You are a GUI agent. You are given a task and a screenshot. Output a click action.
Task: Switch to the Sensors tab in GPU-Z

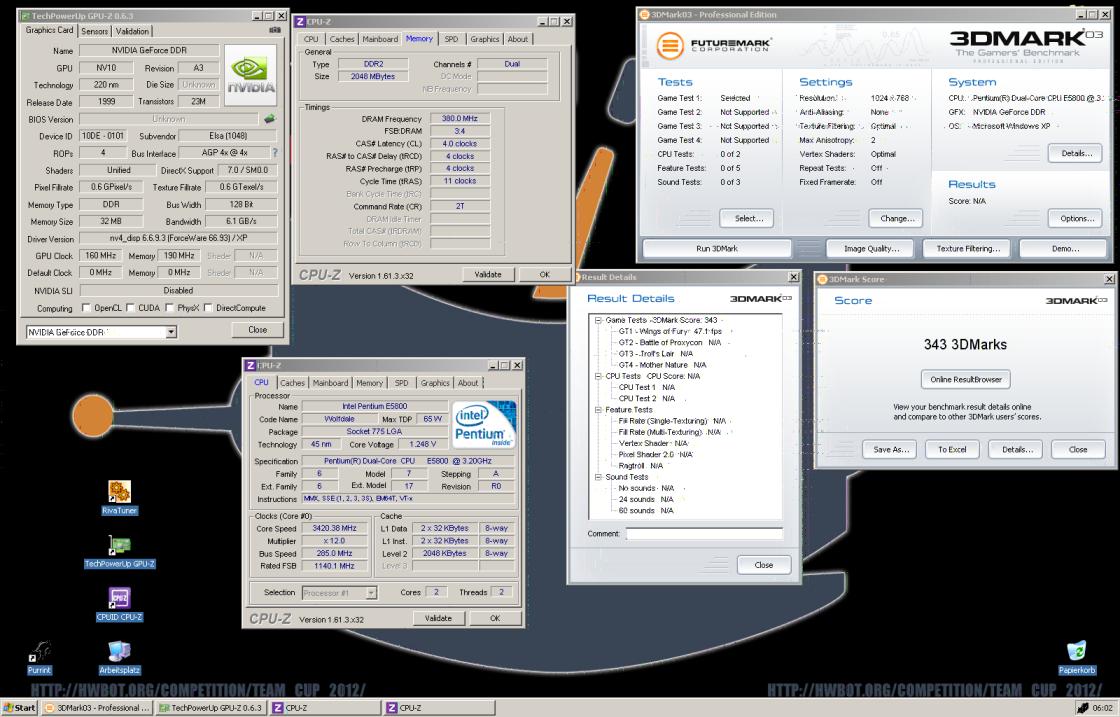(x=94, y=31)
